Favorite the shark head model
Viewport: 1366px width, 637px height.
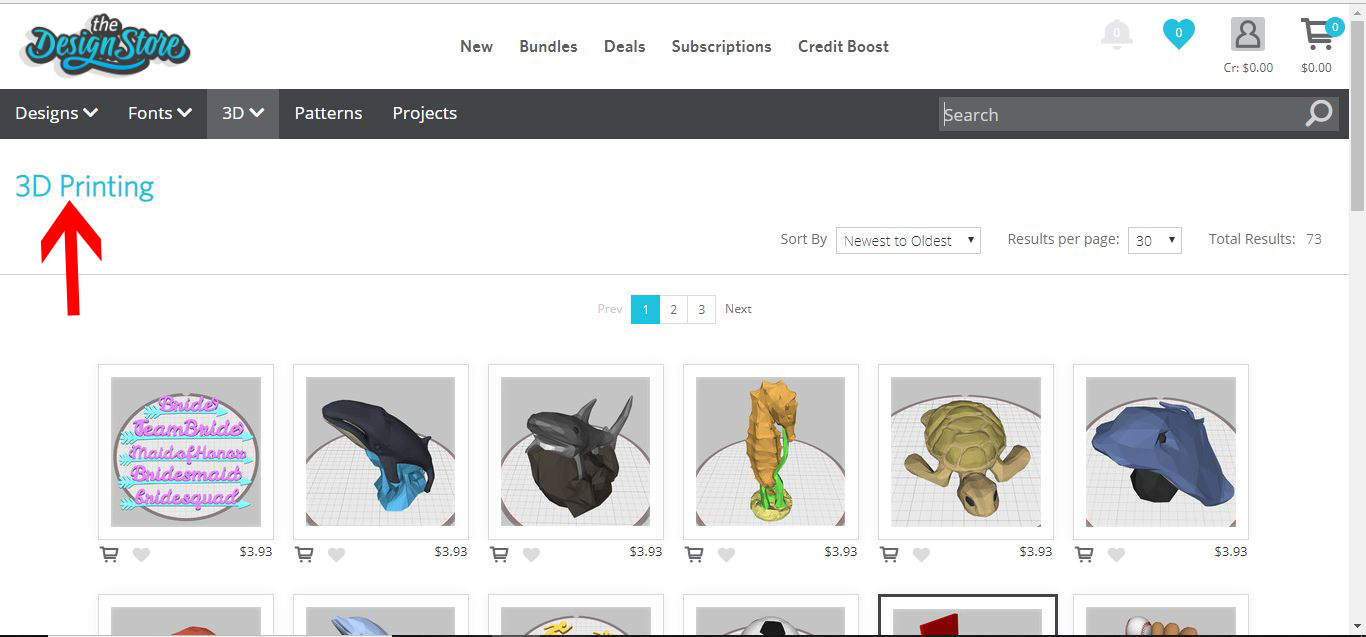(x=531, y=554)
